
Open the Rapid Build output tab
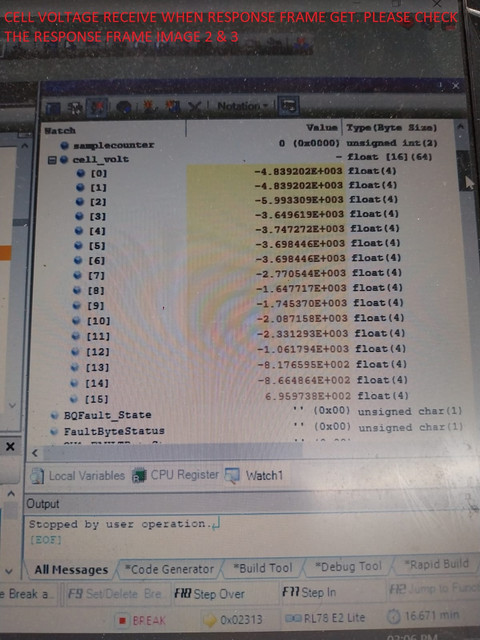click(436, 564)
